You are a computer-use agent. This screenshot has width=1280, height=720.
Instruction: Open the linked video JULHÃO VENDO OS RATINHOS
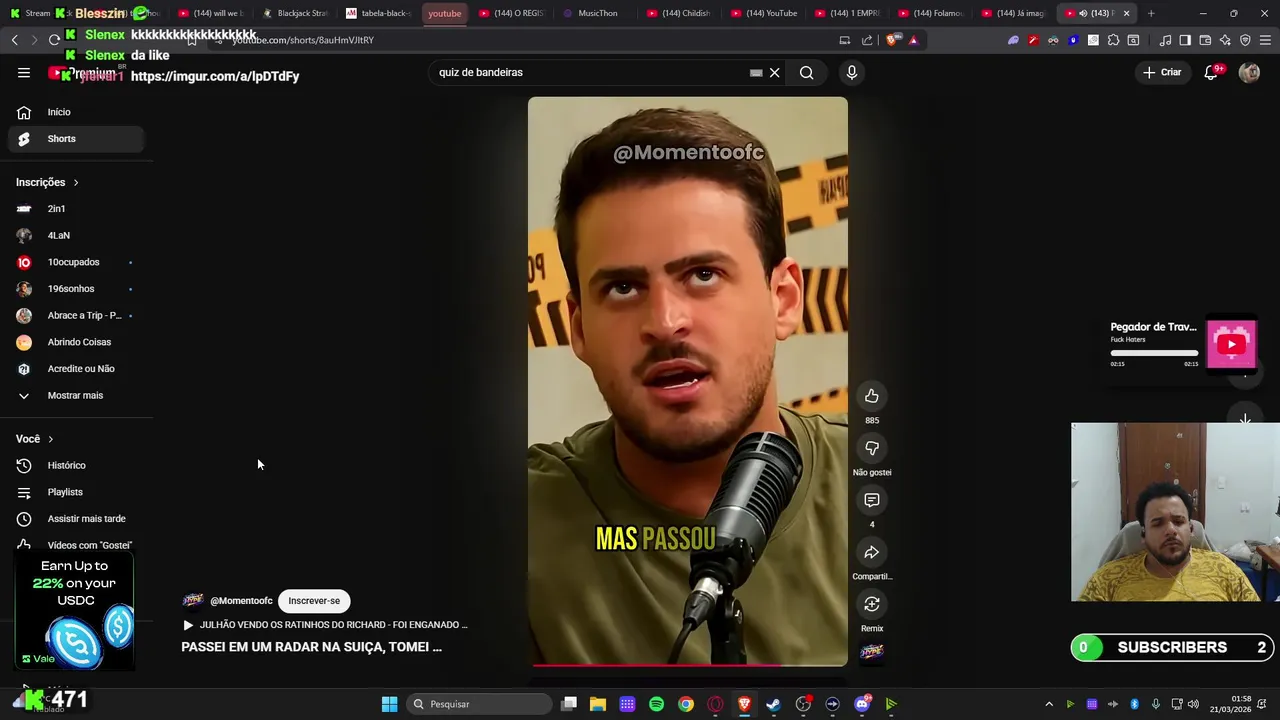click(325, 625)
